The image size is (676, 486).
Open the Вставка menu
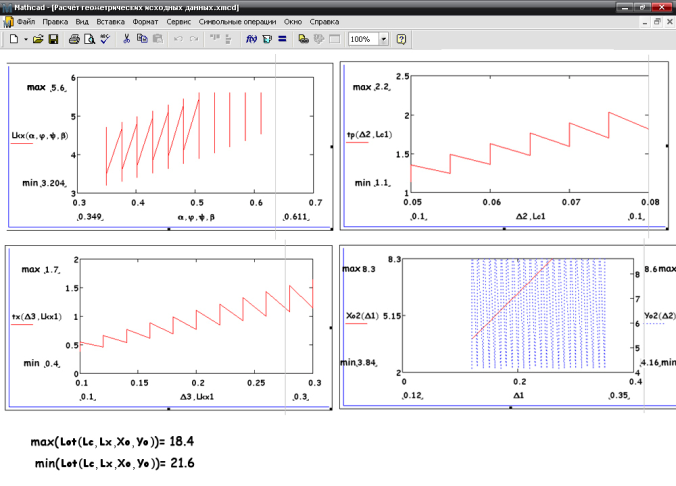(x=111, y=21)
